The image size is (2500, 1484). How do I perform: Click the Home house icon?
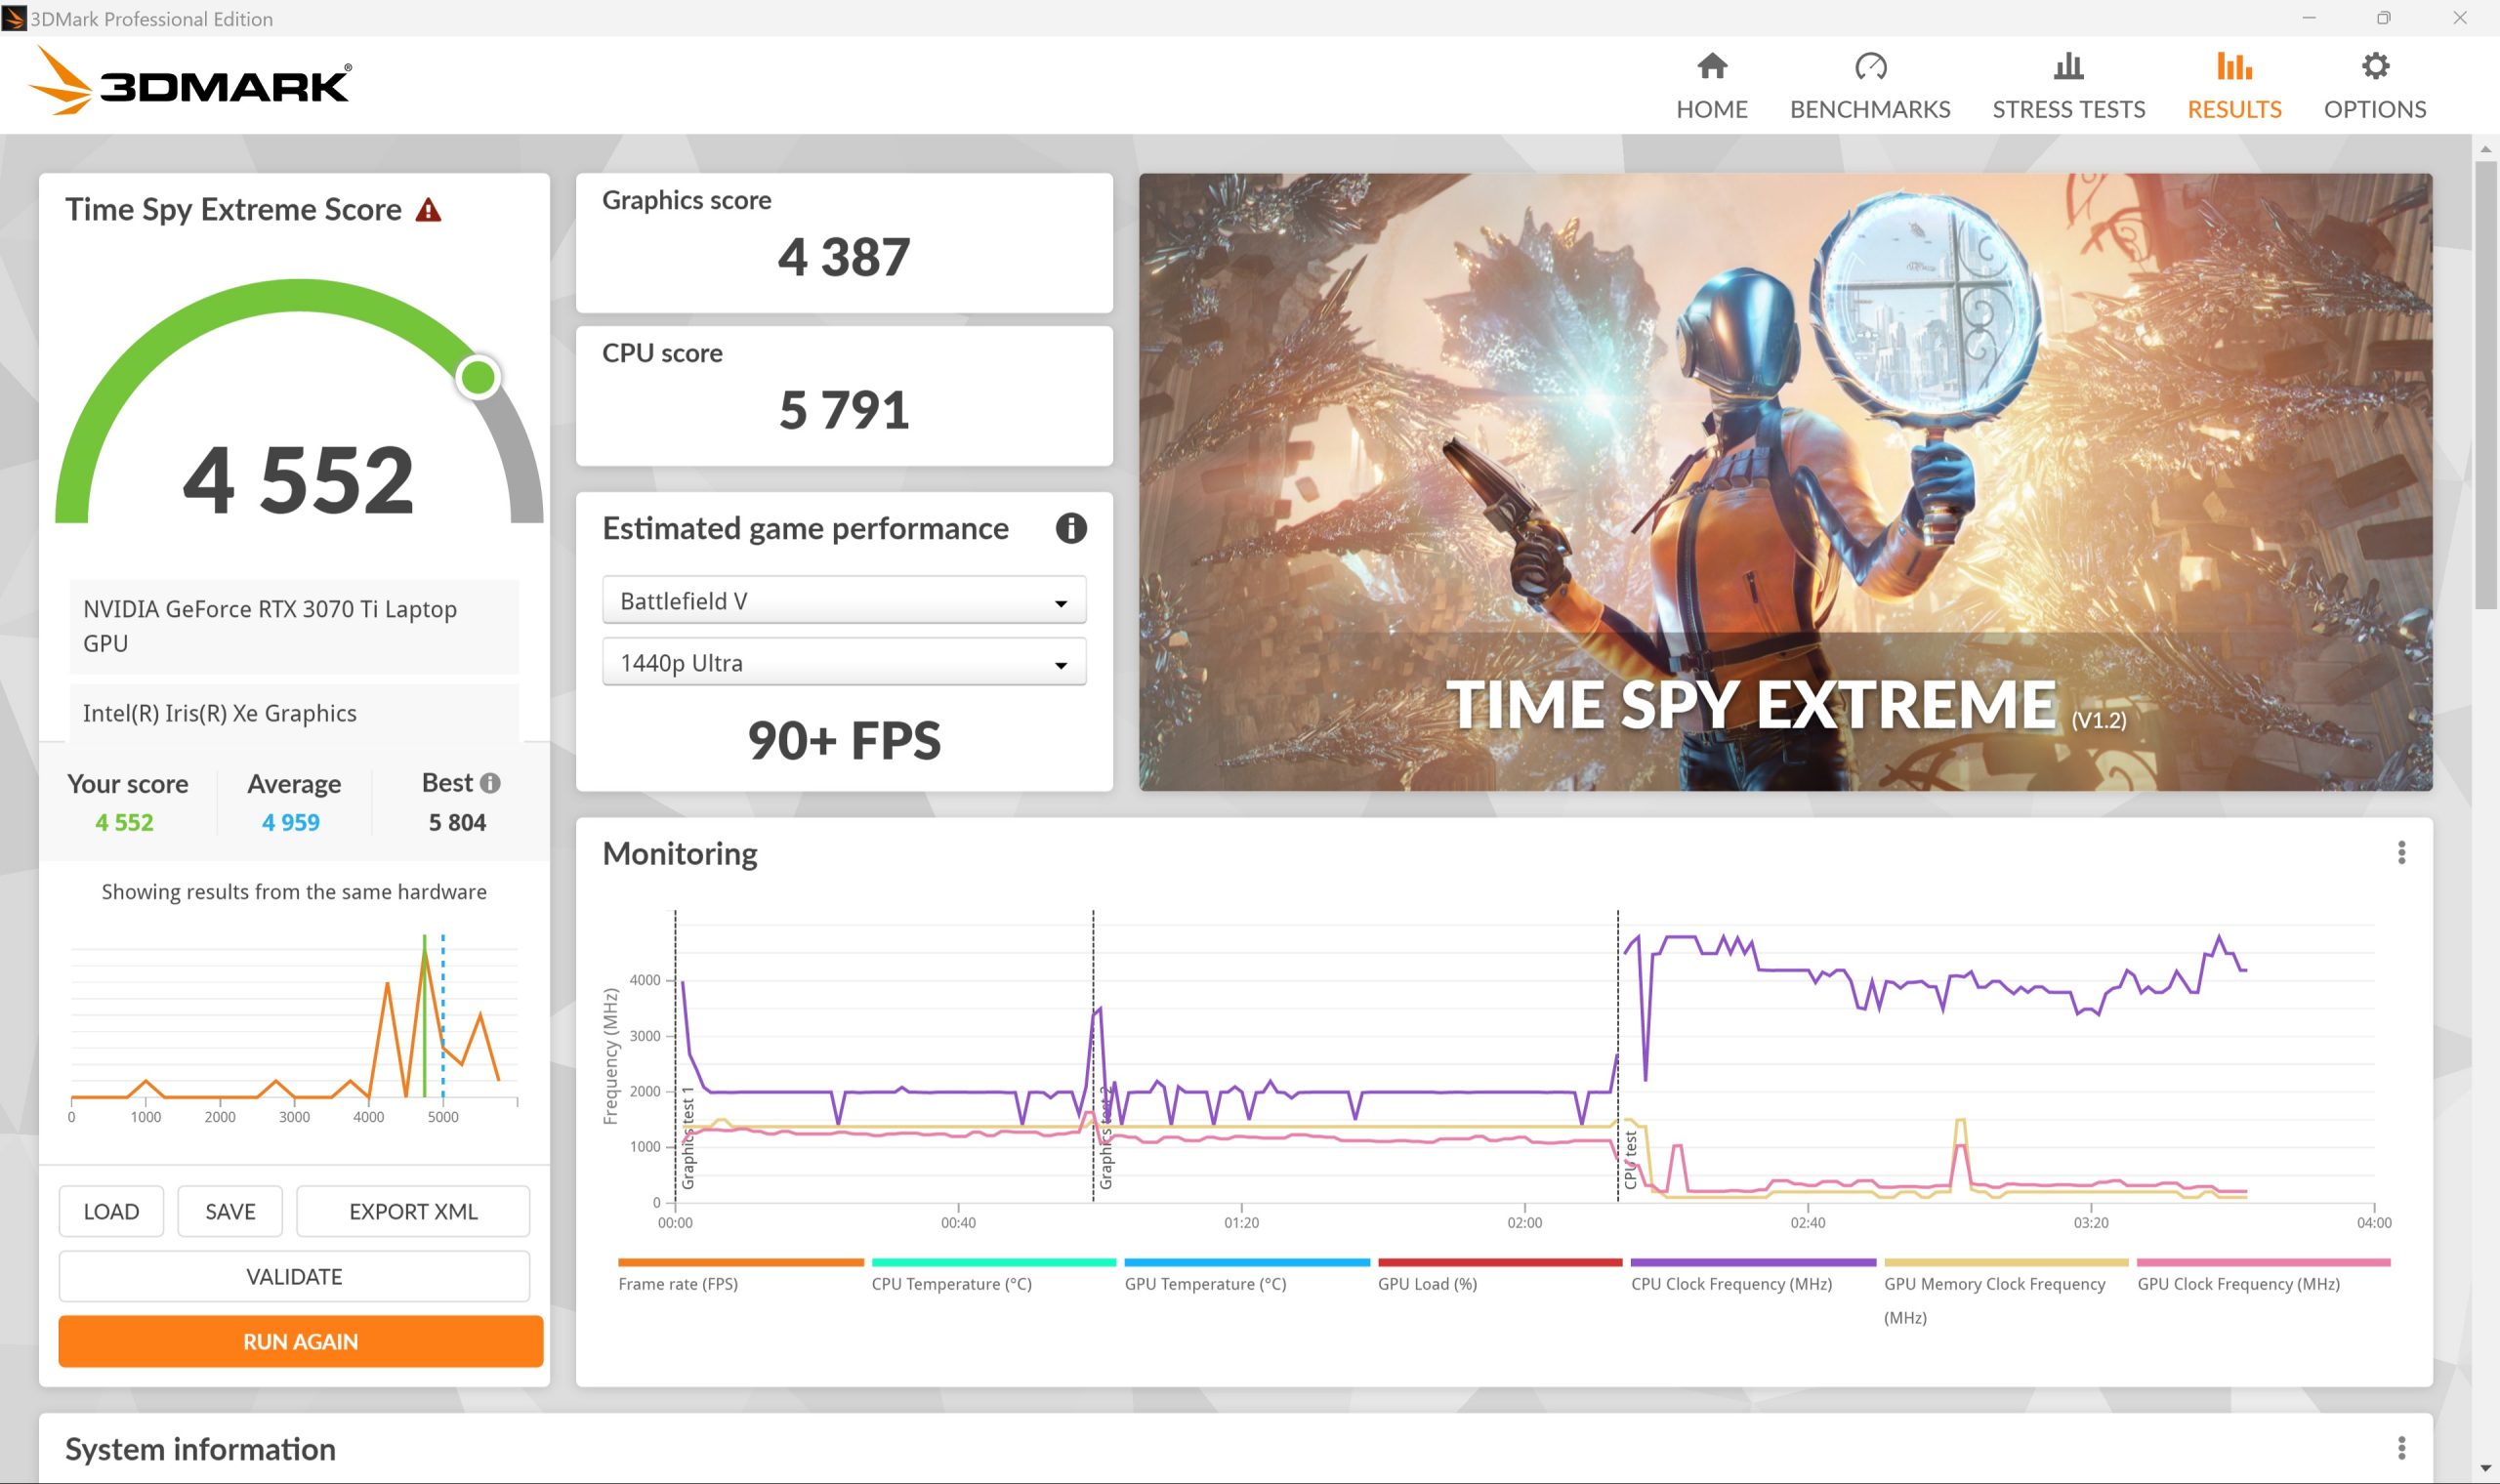(x=1711, y=67)
